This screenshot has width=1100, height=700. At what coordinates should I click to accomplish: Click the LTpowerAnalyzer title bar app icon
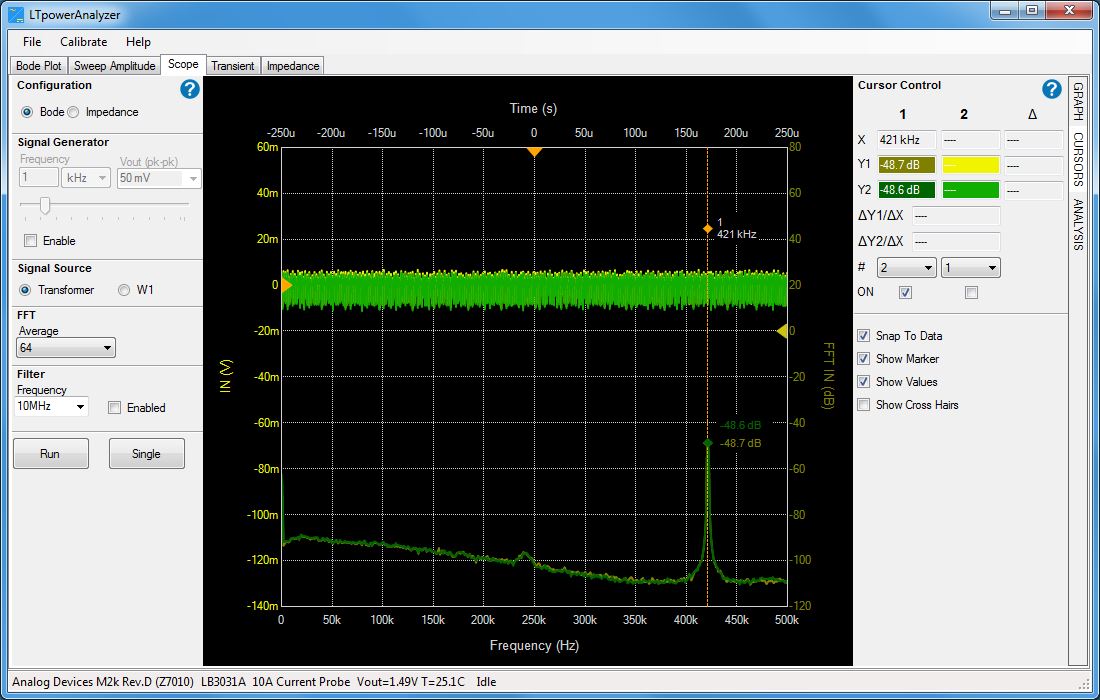point(16,13)
